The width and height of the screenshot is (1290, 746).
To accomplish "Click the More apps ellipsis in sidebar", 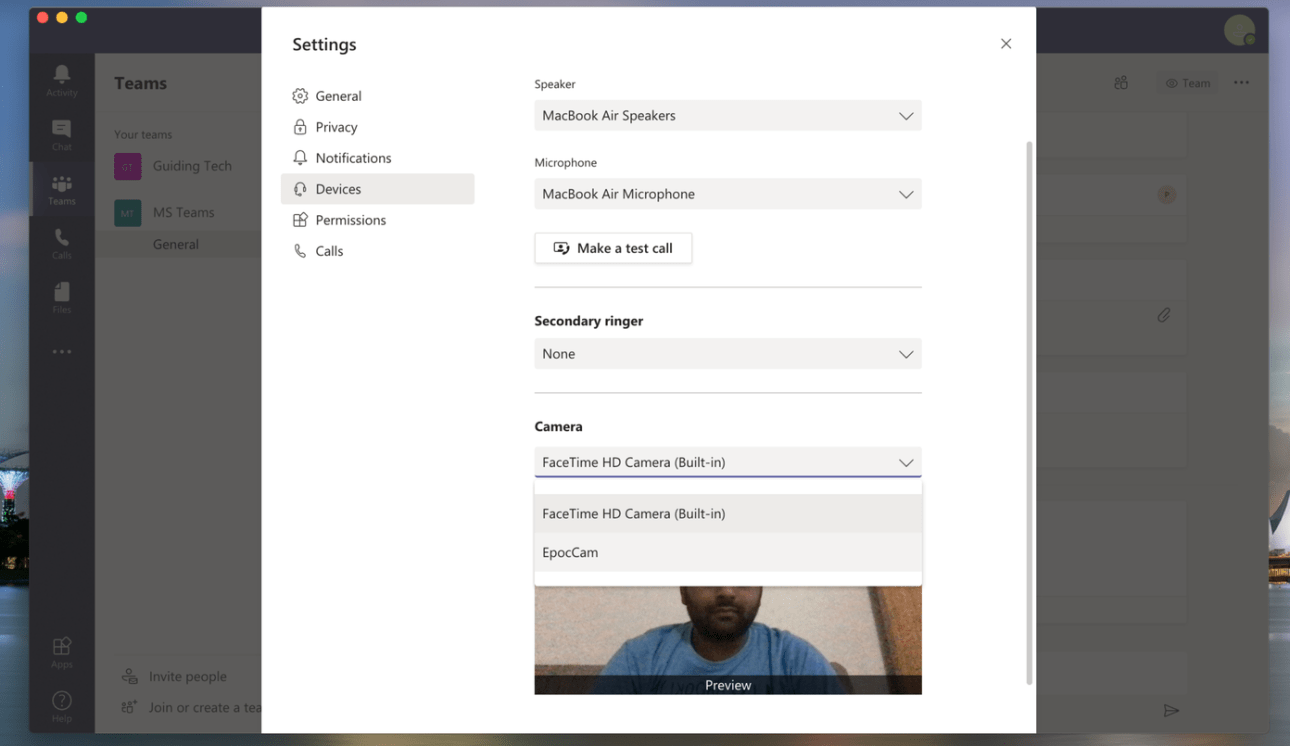I will pyautogui.click(x=61, y=352).
